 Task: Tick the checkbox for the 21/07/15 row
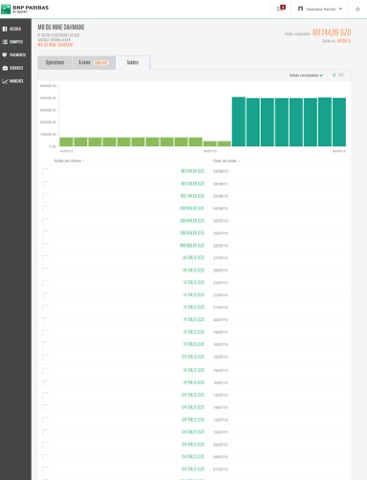click(45, 307)
